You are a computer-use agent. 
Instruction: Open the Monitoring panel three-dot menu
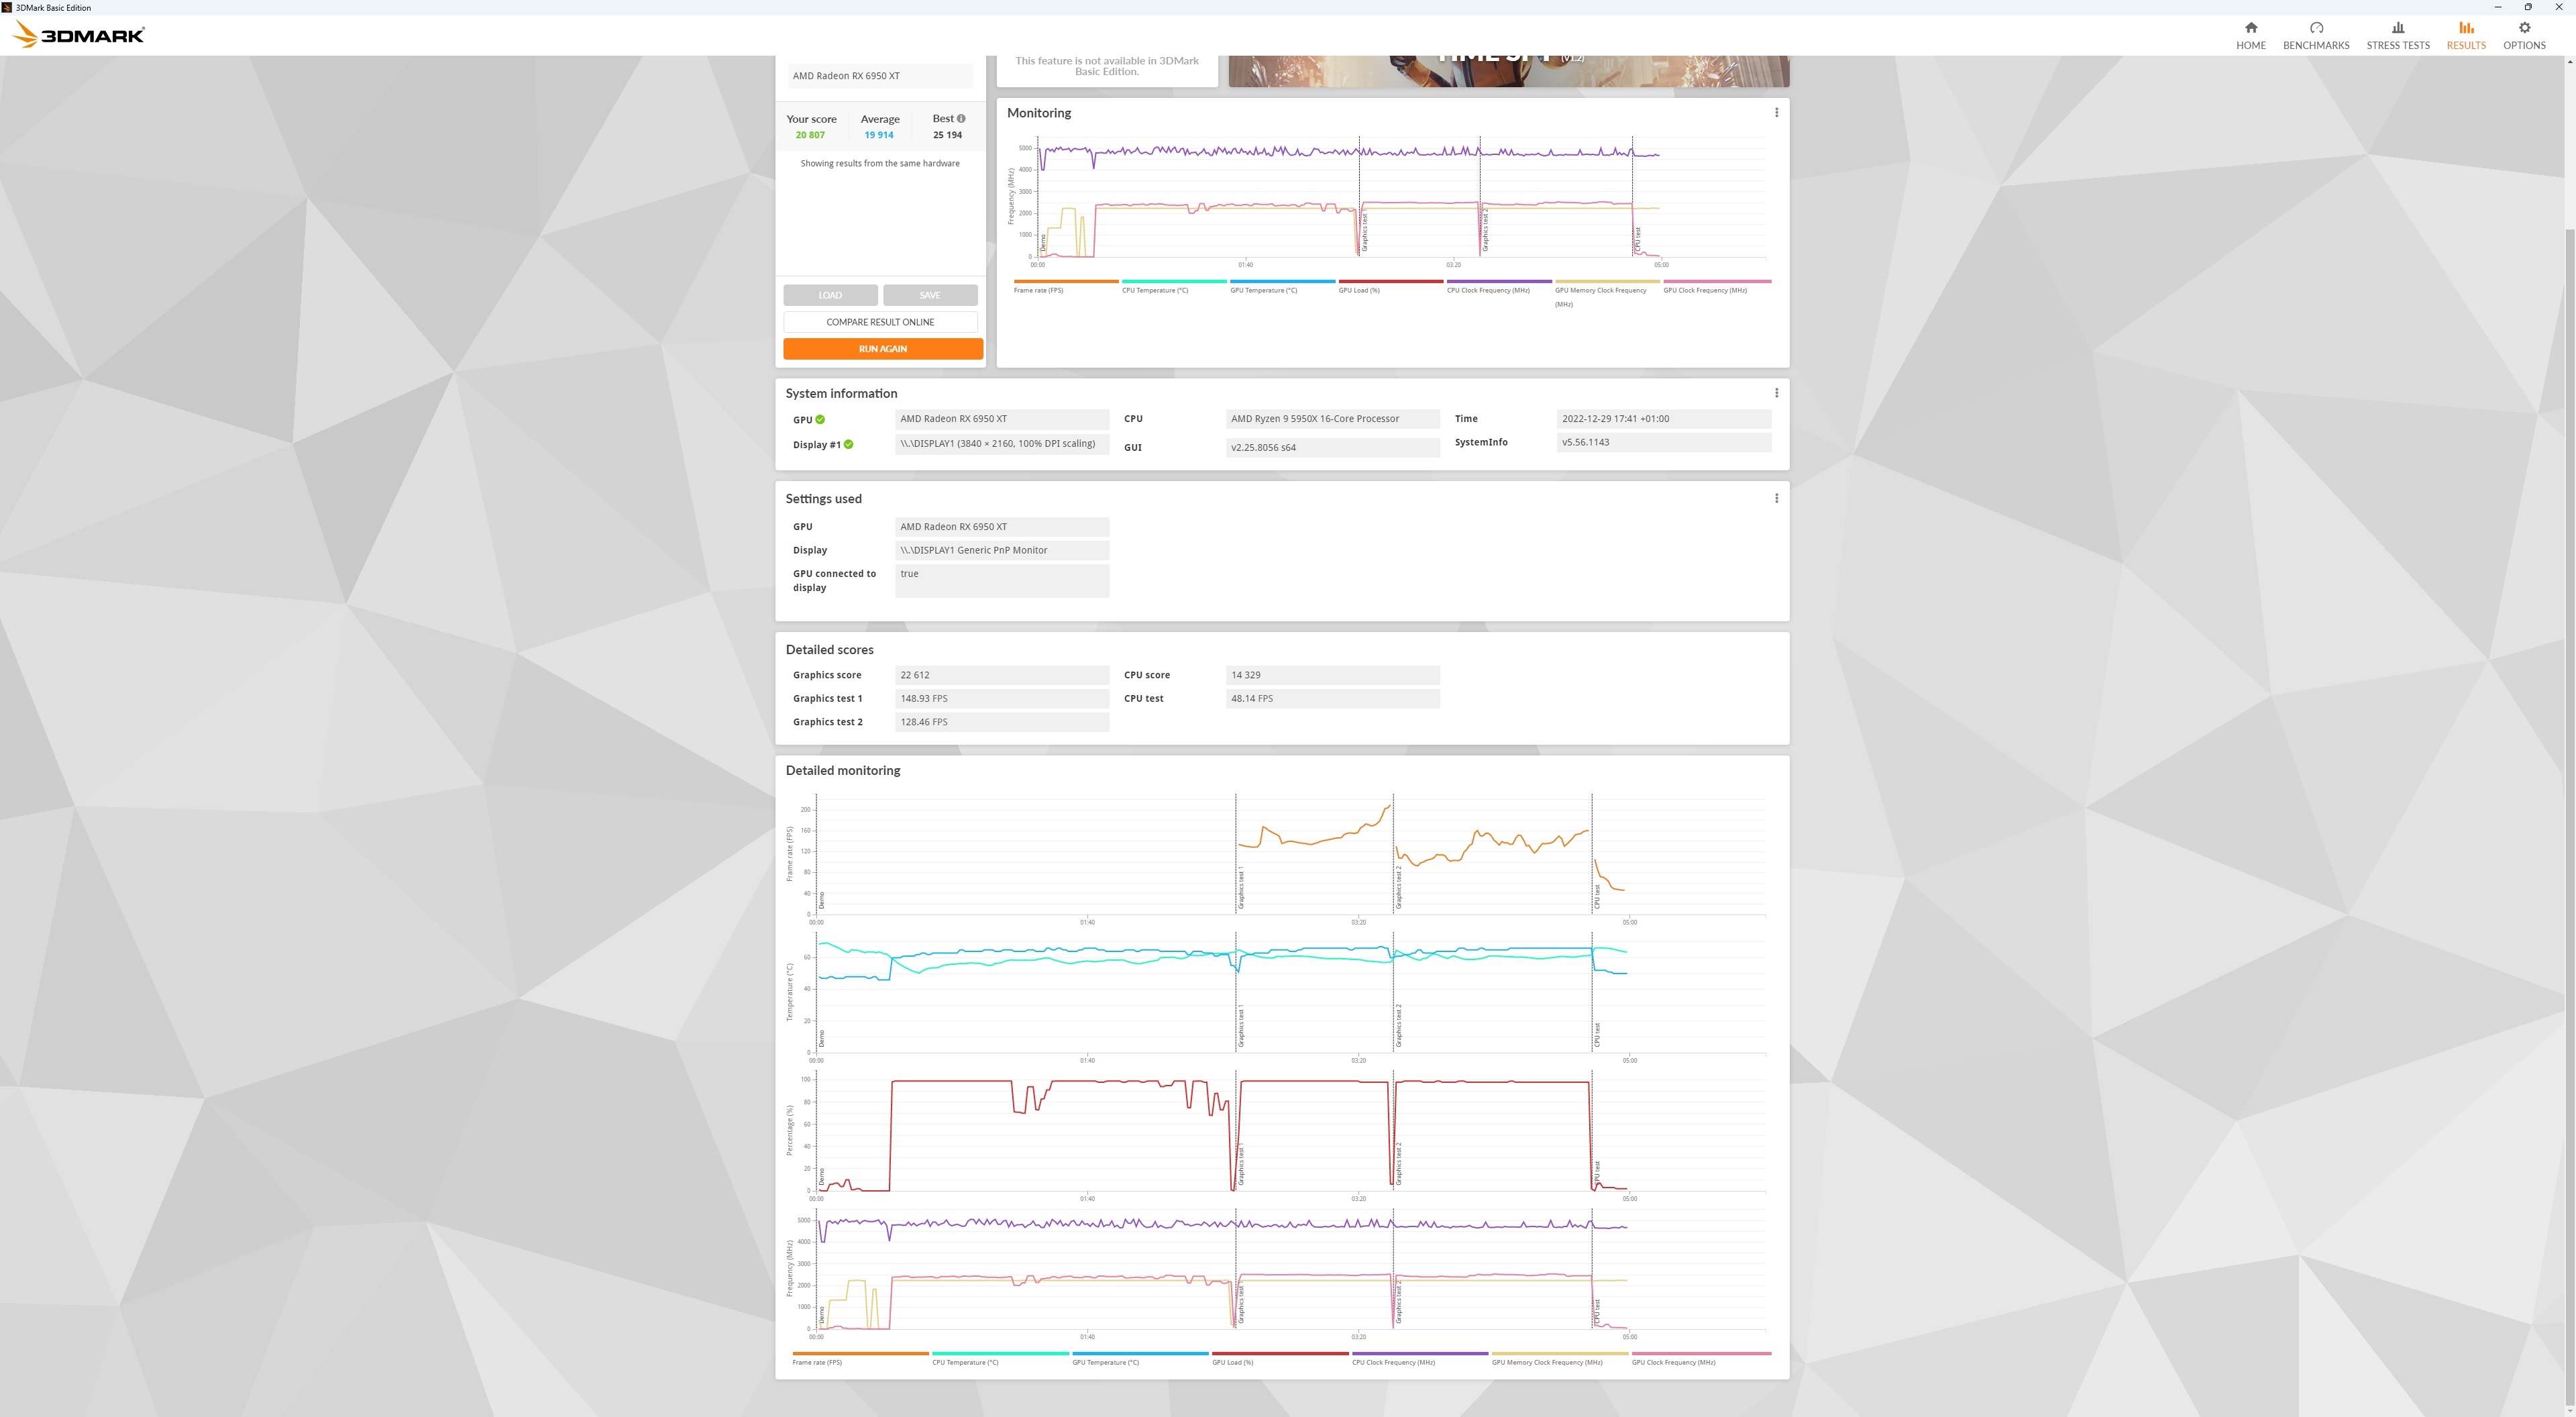(1776, 113)
